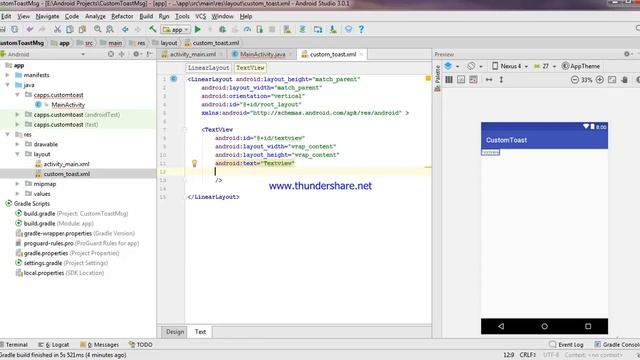Open the Build menu
Viewport: 640px width, 360px height.
click(146, 16)
